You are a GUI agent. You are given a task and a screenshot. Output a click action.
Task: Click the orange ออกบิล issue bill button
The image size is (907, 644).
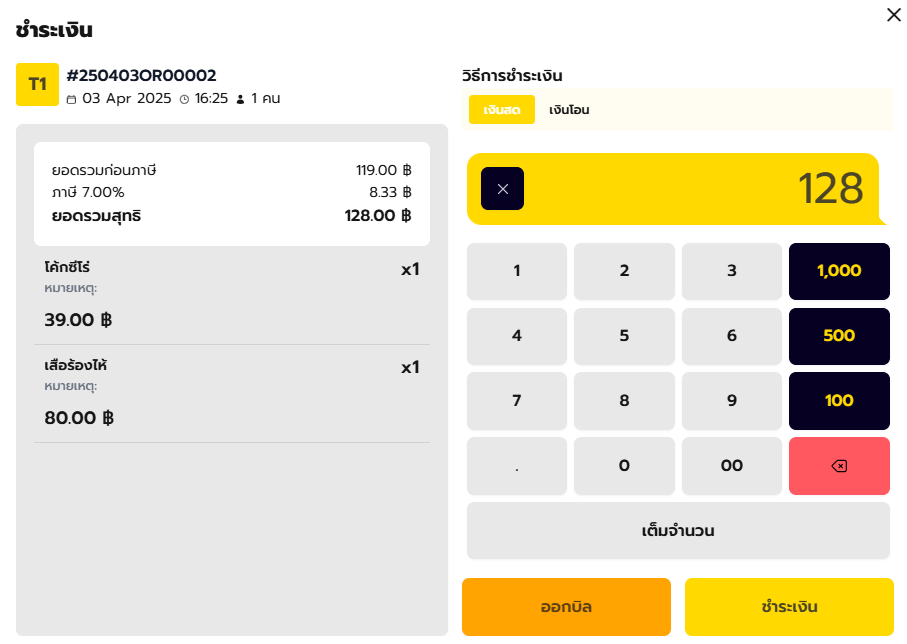(566, 607)
